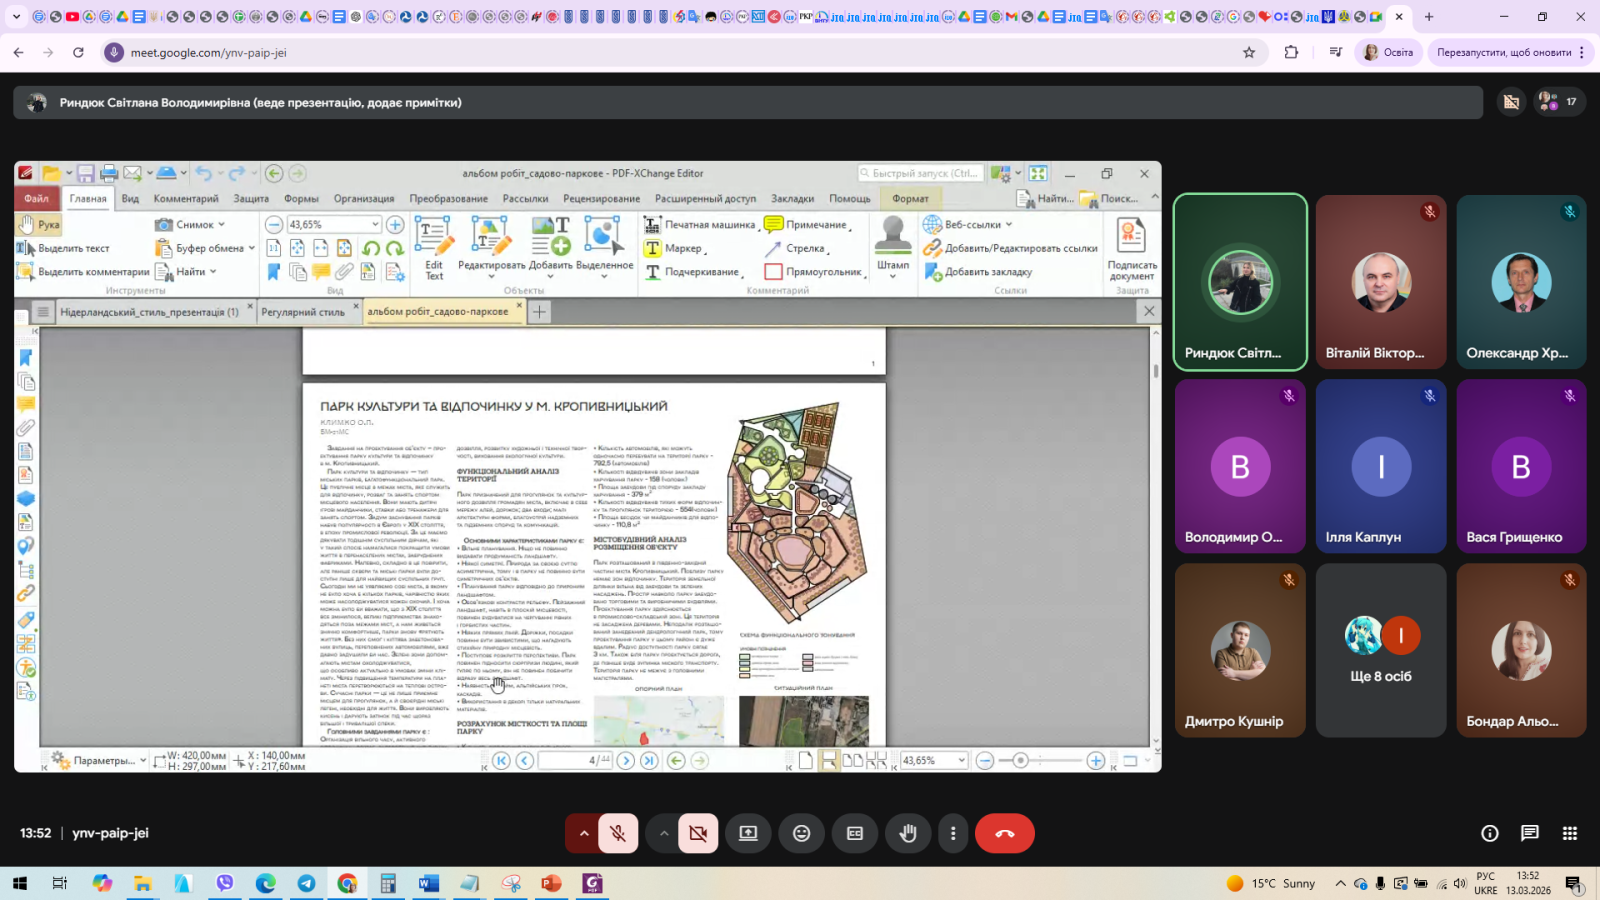Open more options three-dot menu

tap(952, 833)
